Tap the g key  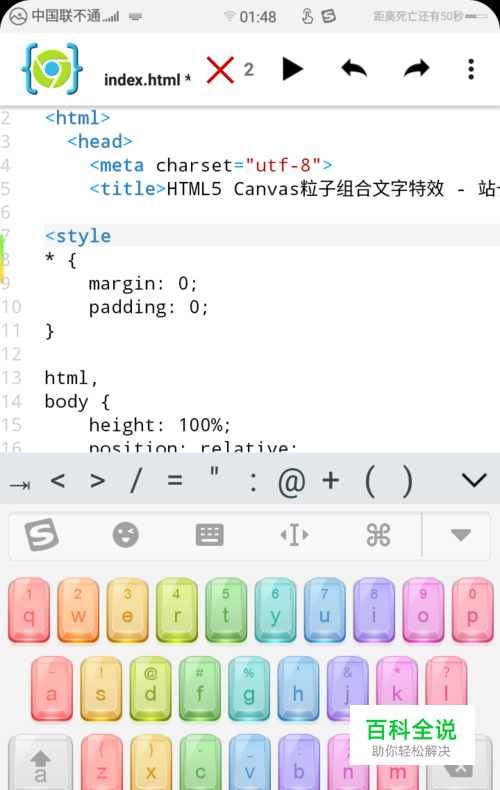coord(249,689)
